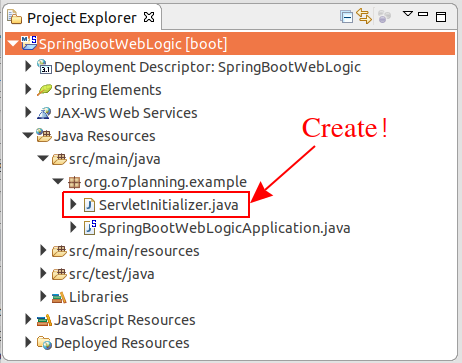Image resolution: width=462 pixels, height=363 pixels.
Task: Open the View Menu triangle dropdown
Action: [x=408, y=14]
